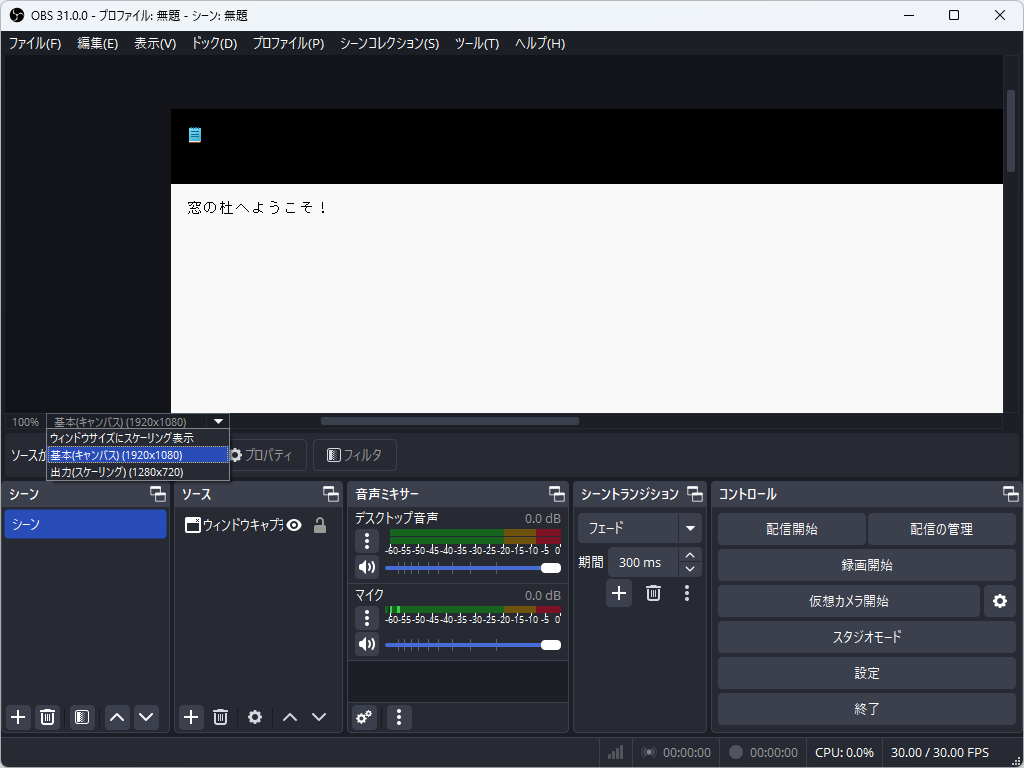This screenshot has width=1024, height=768.
Task: Open scene filters icon in Scenes dock
Action: (82, 717)
